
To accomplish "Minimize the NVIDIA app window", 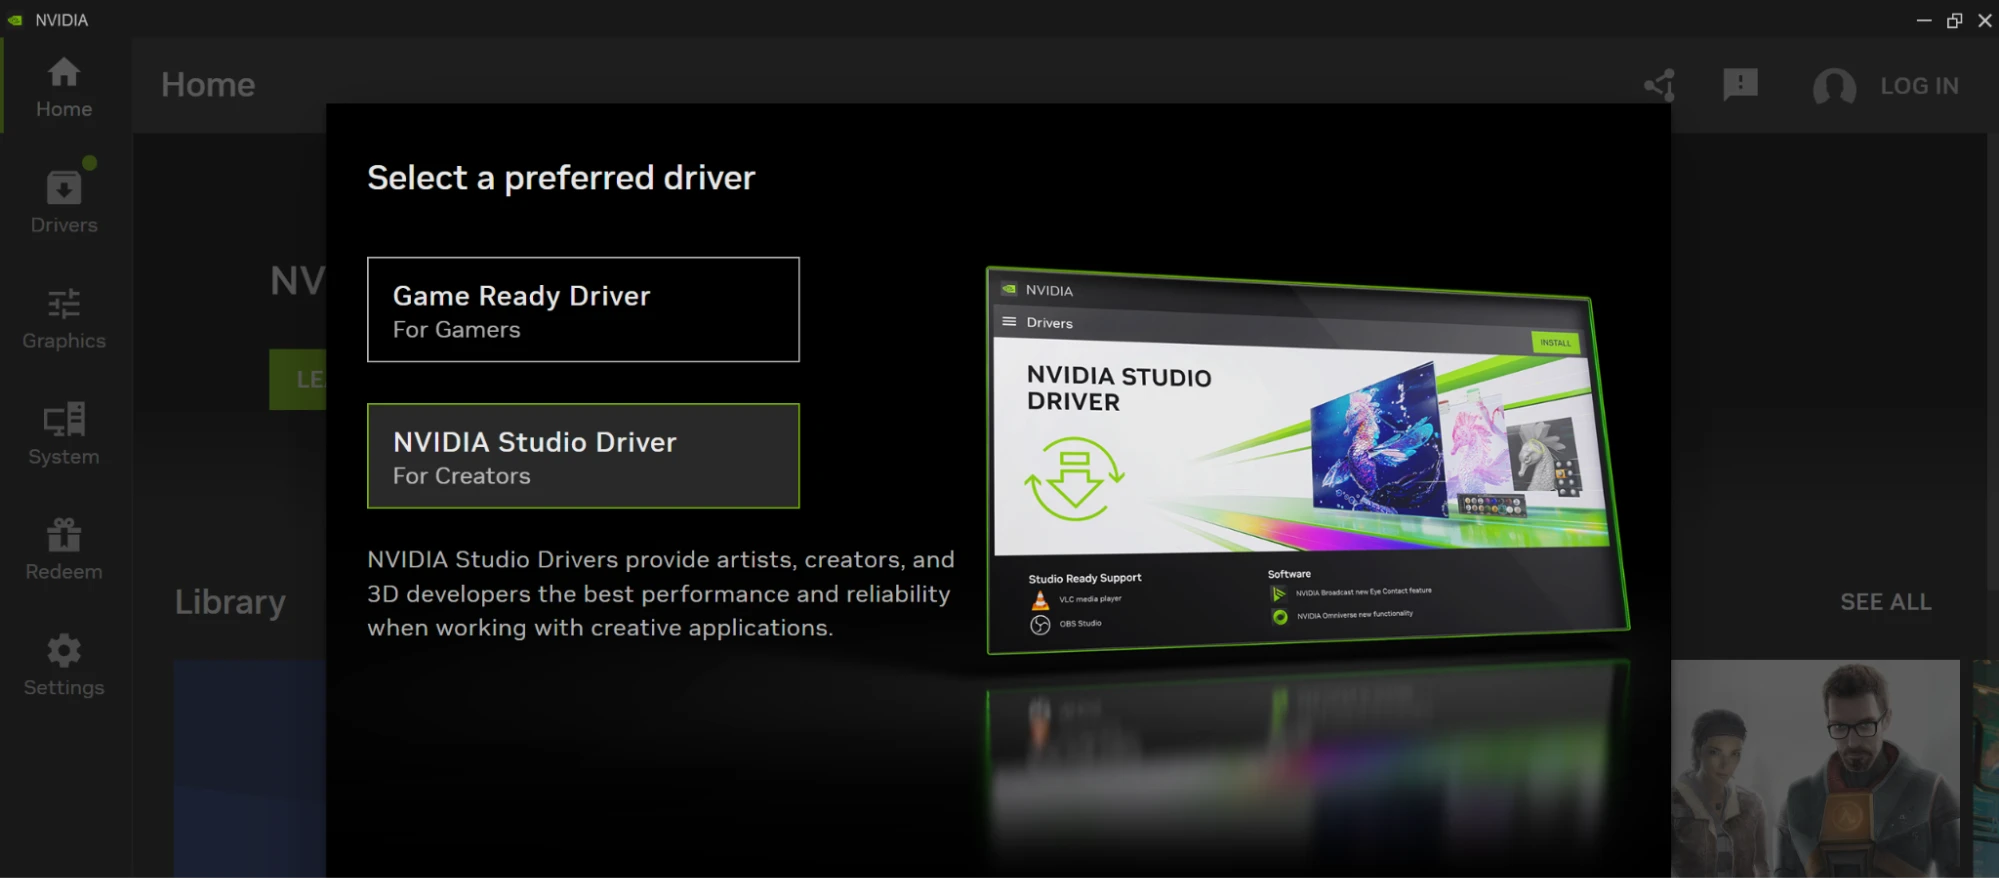I will point(1923,20).
